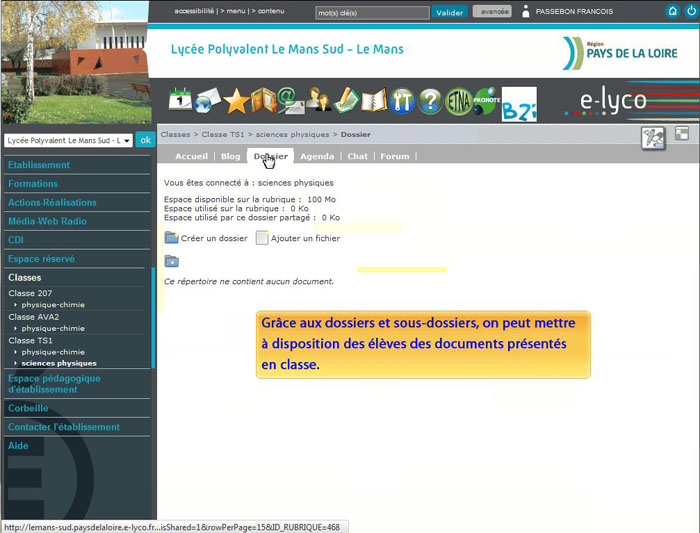This screenshot has width=700, height=533.
Task: Click the avancée search button
Action: tap(492, 12)
